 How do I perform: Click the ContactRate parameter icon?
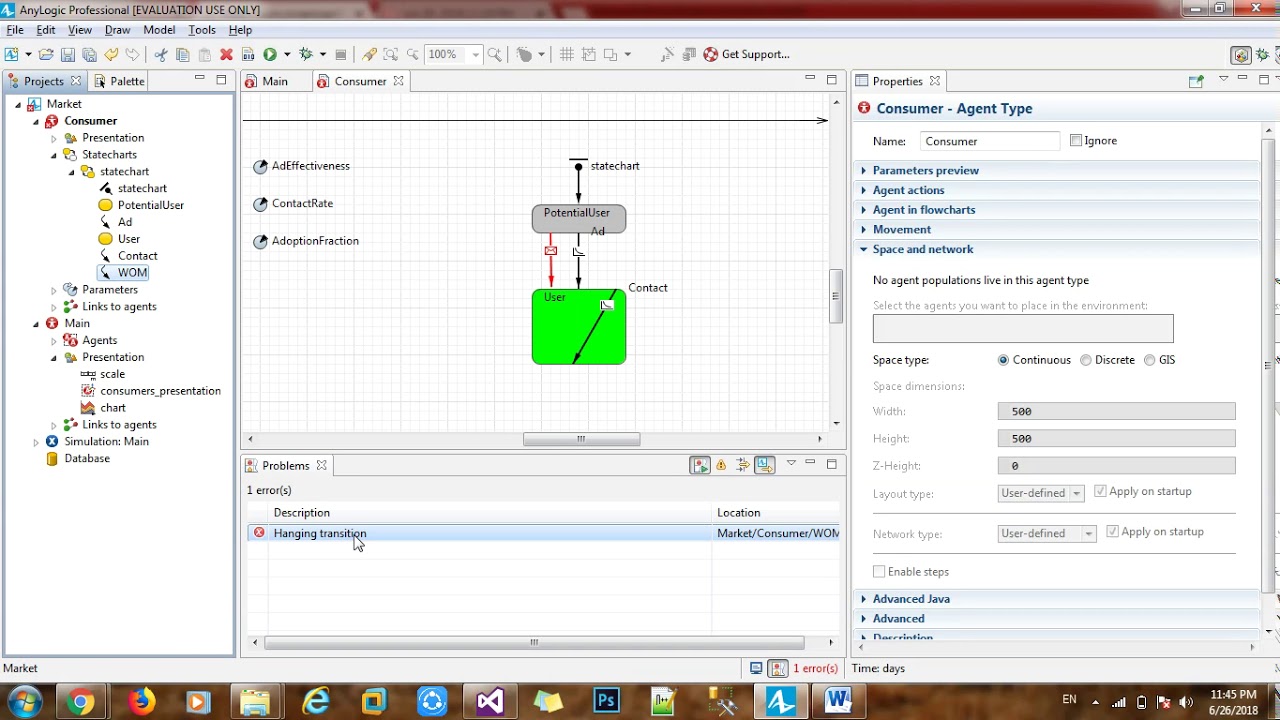(261, 204)
